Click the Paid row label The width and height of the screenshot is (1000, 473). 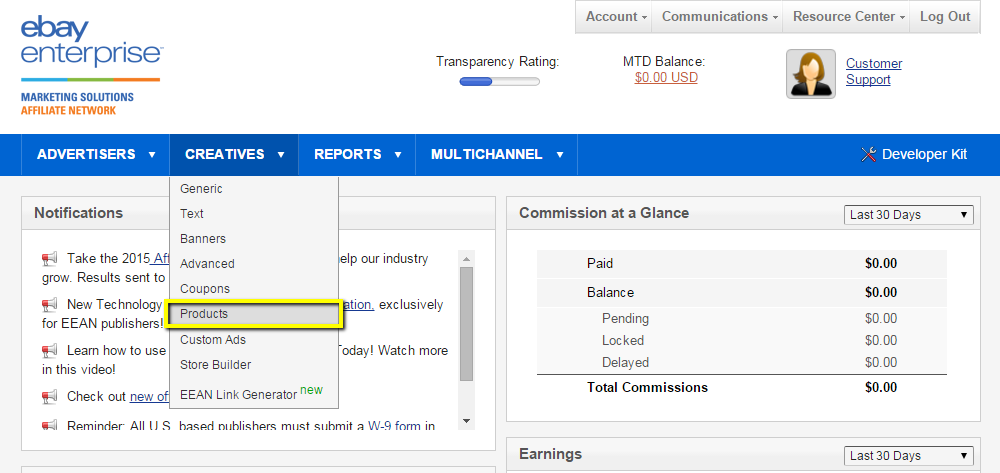click(x=600, y=263)
